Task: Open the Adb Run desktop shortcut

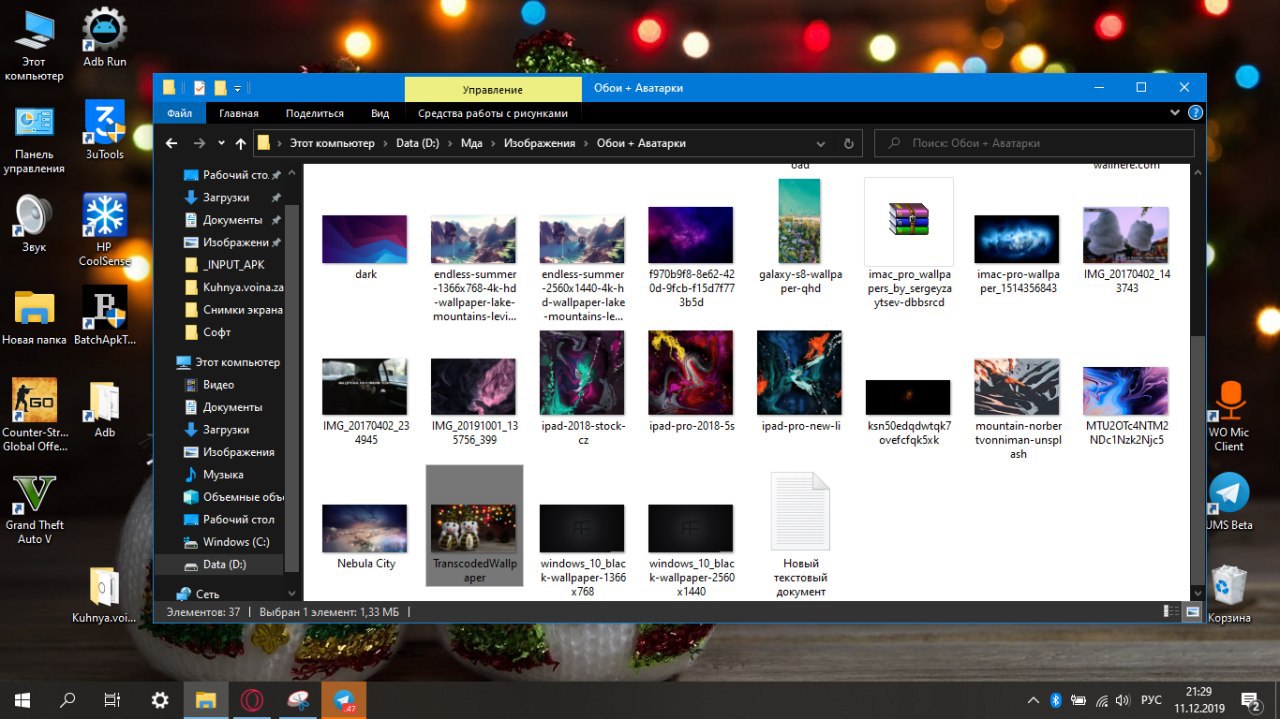Action: [x=104, y=37]
